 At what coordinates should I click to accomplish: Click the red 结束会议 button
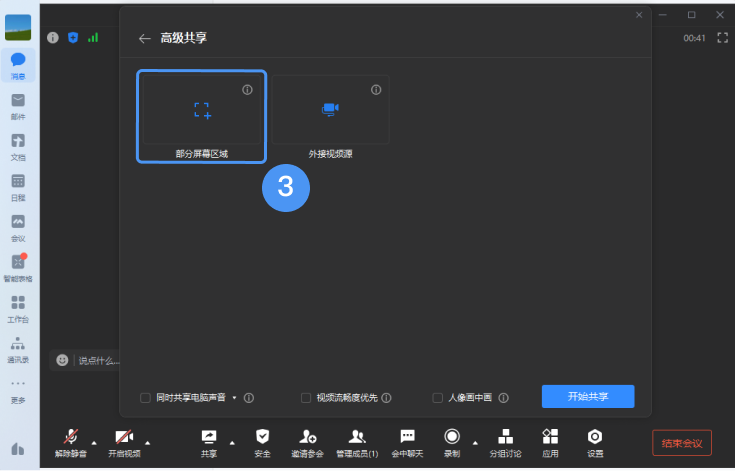tap(682, 443)
